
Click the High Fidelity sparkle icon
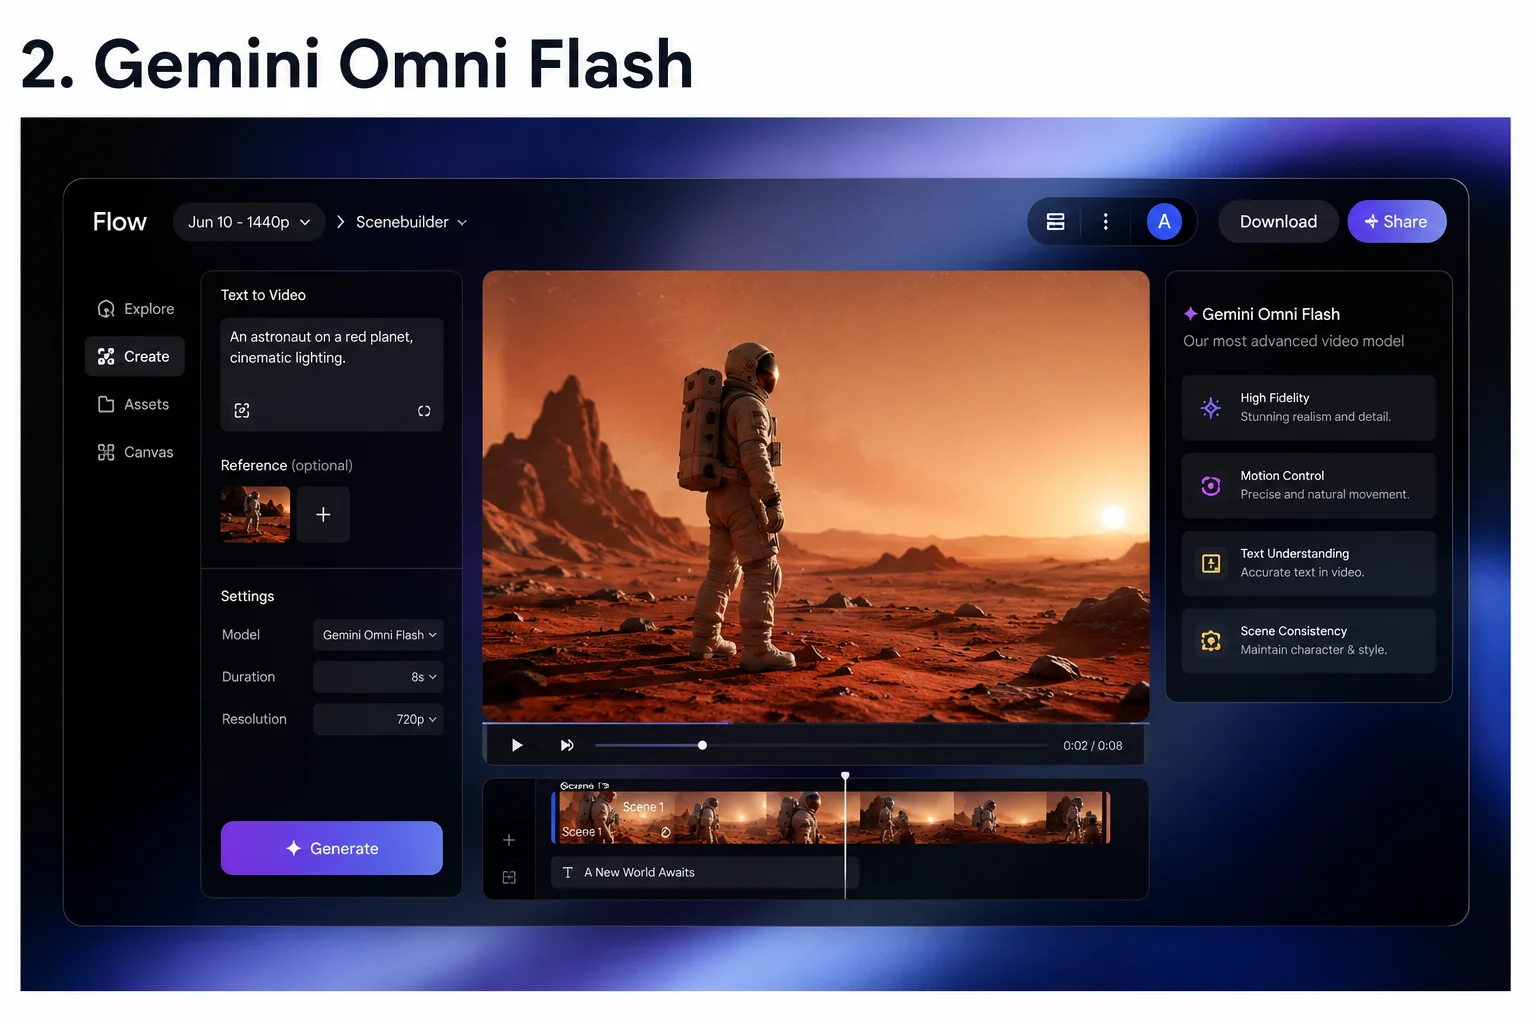[1211, 408]
